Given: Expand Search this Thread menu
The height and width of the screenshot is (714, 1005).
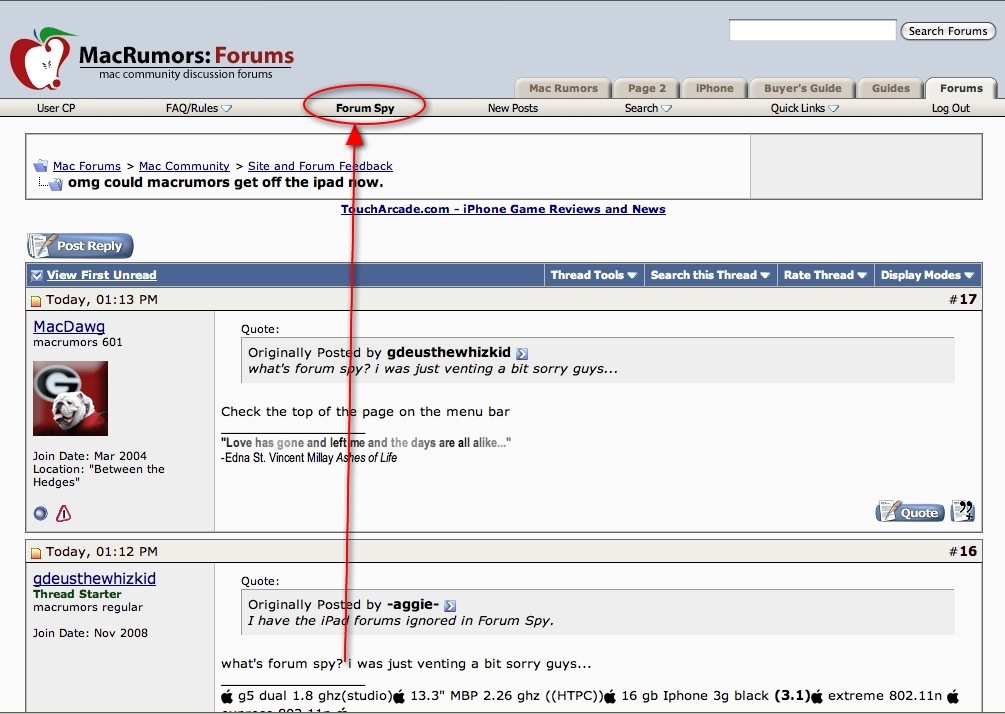Looking at the screenshot, I should point(710,275).
